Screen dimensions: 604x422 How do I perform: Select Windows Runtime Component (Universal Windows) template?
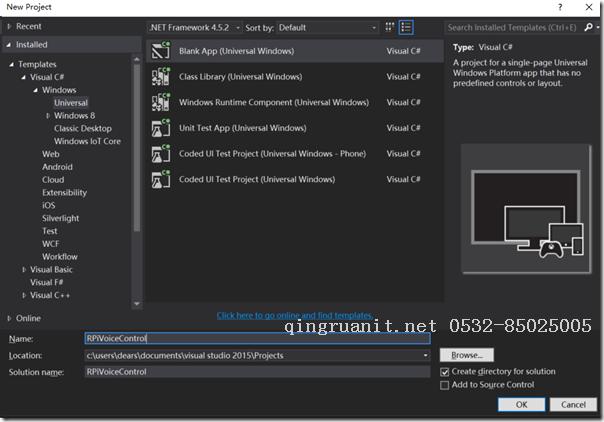pyautogui.click(x=295, y=102)
